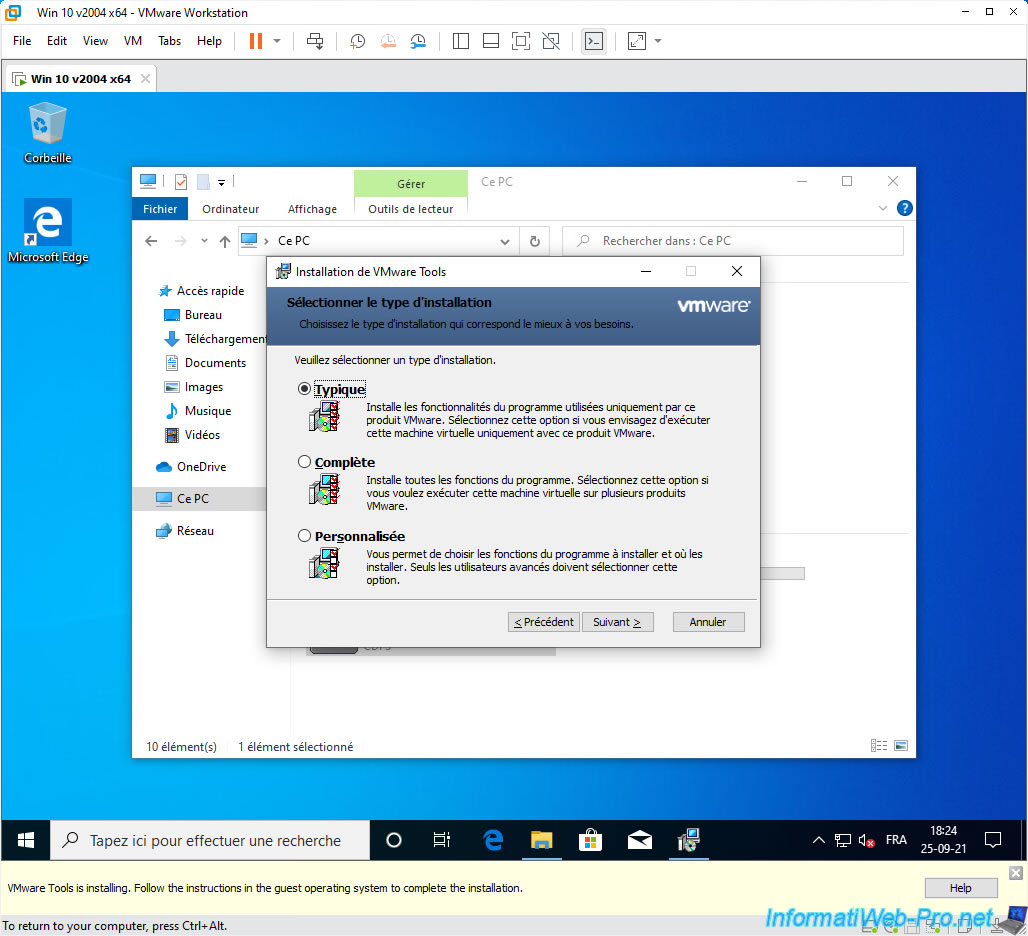
Task: Open the Tabs menu
Action: pyautogui.click(x=169, y=41)
